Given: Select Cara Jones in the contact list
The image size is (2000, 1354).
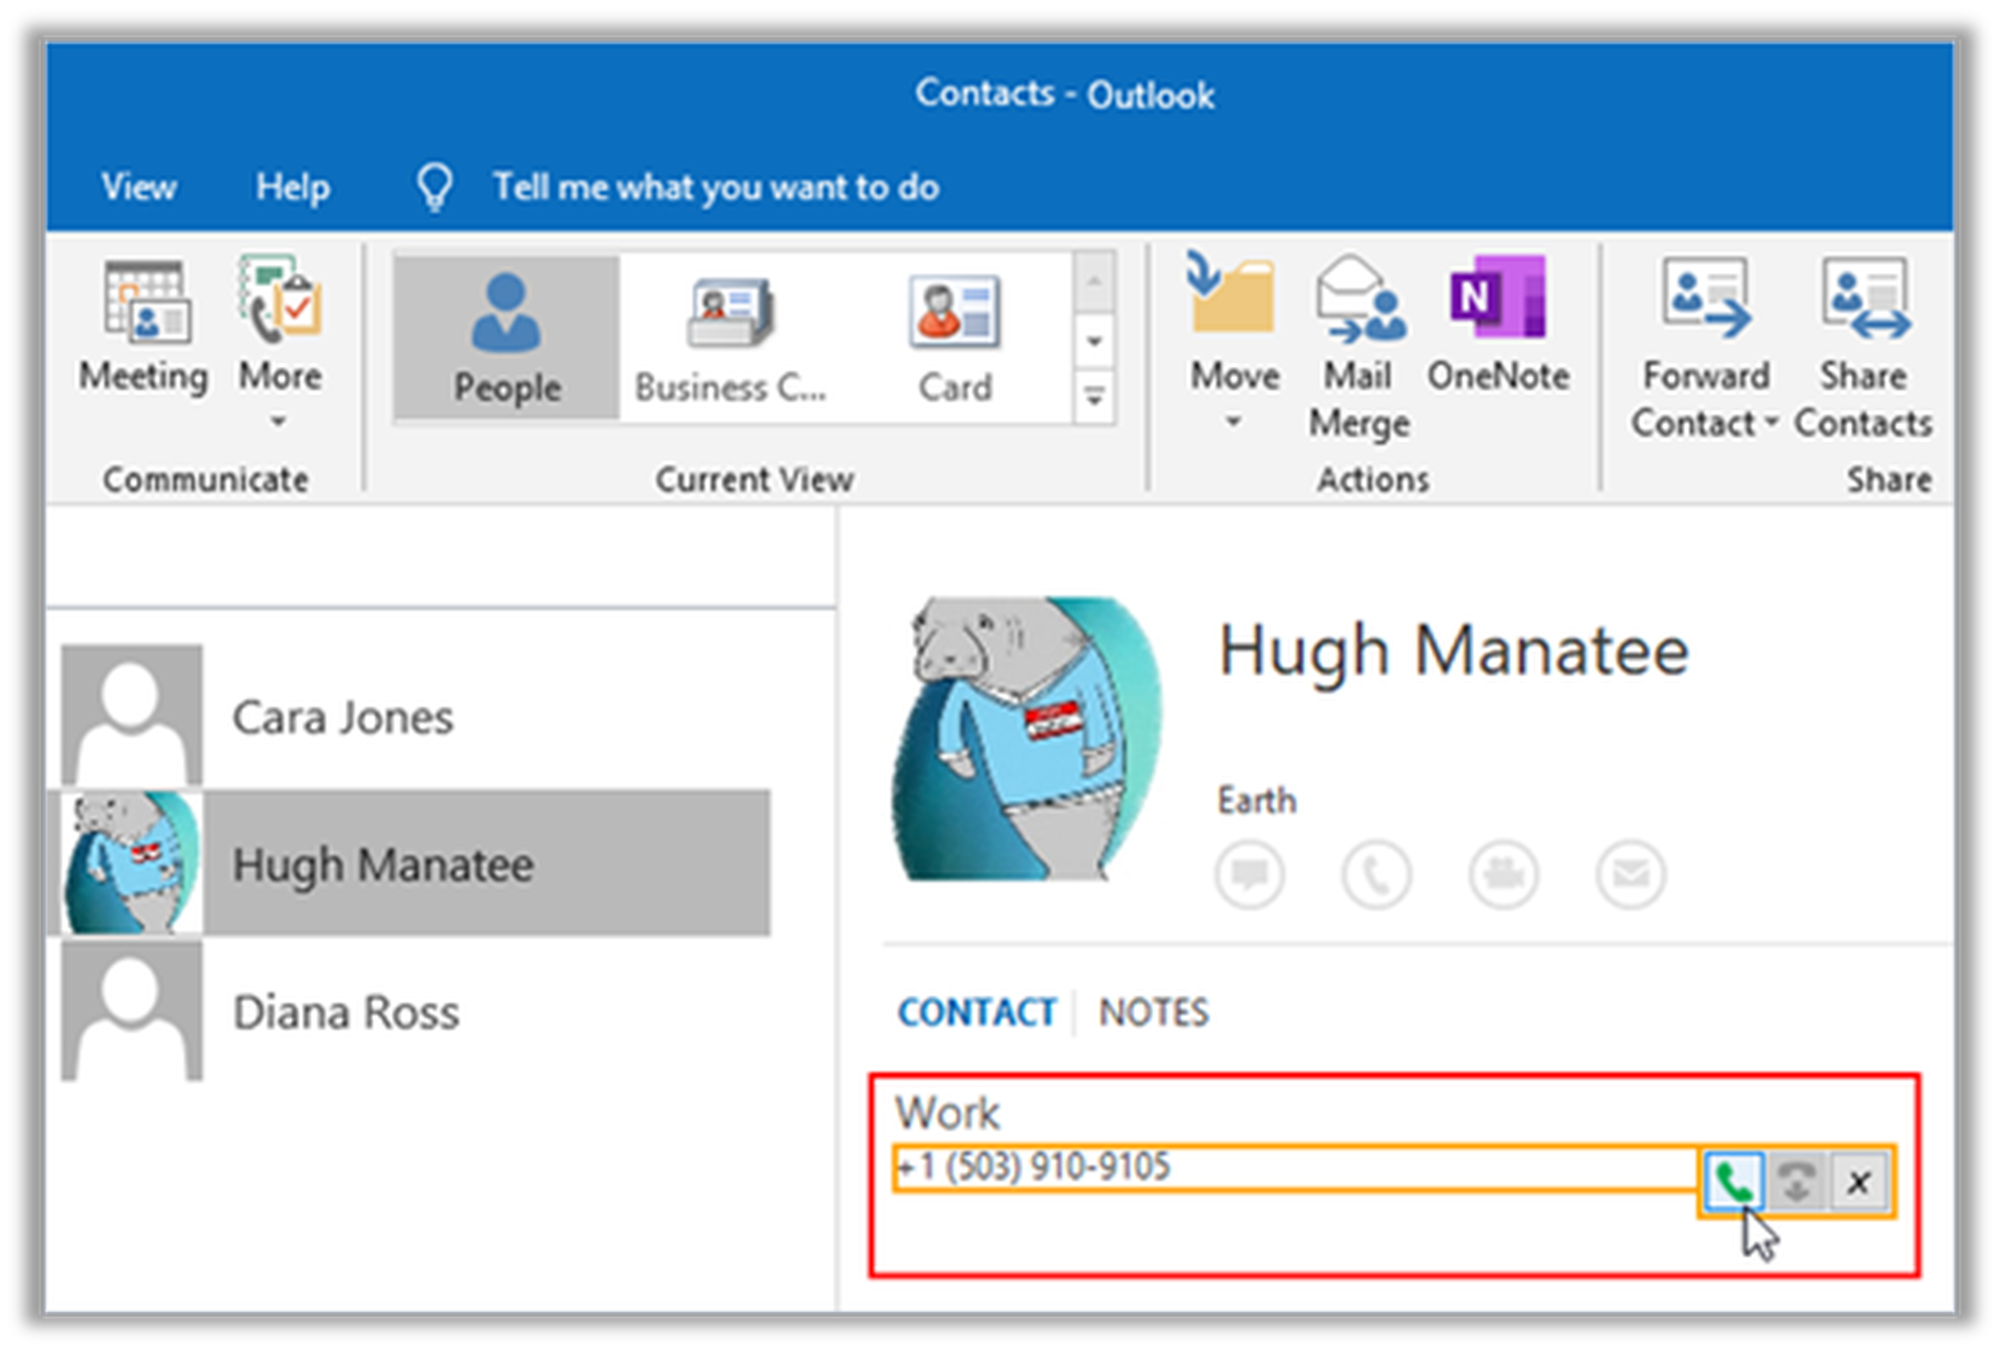Looking at the screenshot, I should coord(342,717).
